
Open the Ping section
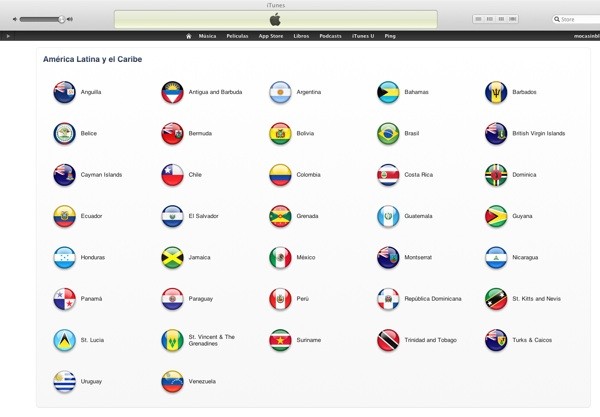(x=390, y=36)
